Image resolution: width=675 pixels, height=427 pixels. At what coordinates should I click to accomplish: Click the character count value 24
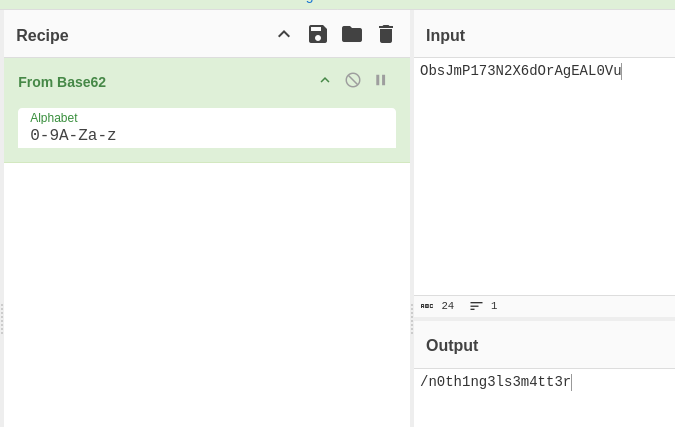pos(447,306)
